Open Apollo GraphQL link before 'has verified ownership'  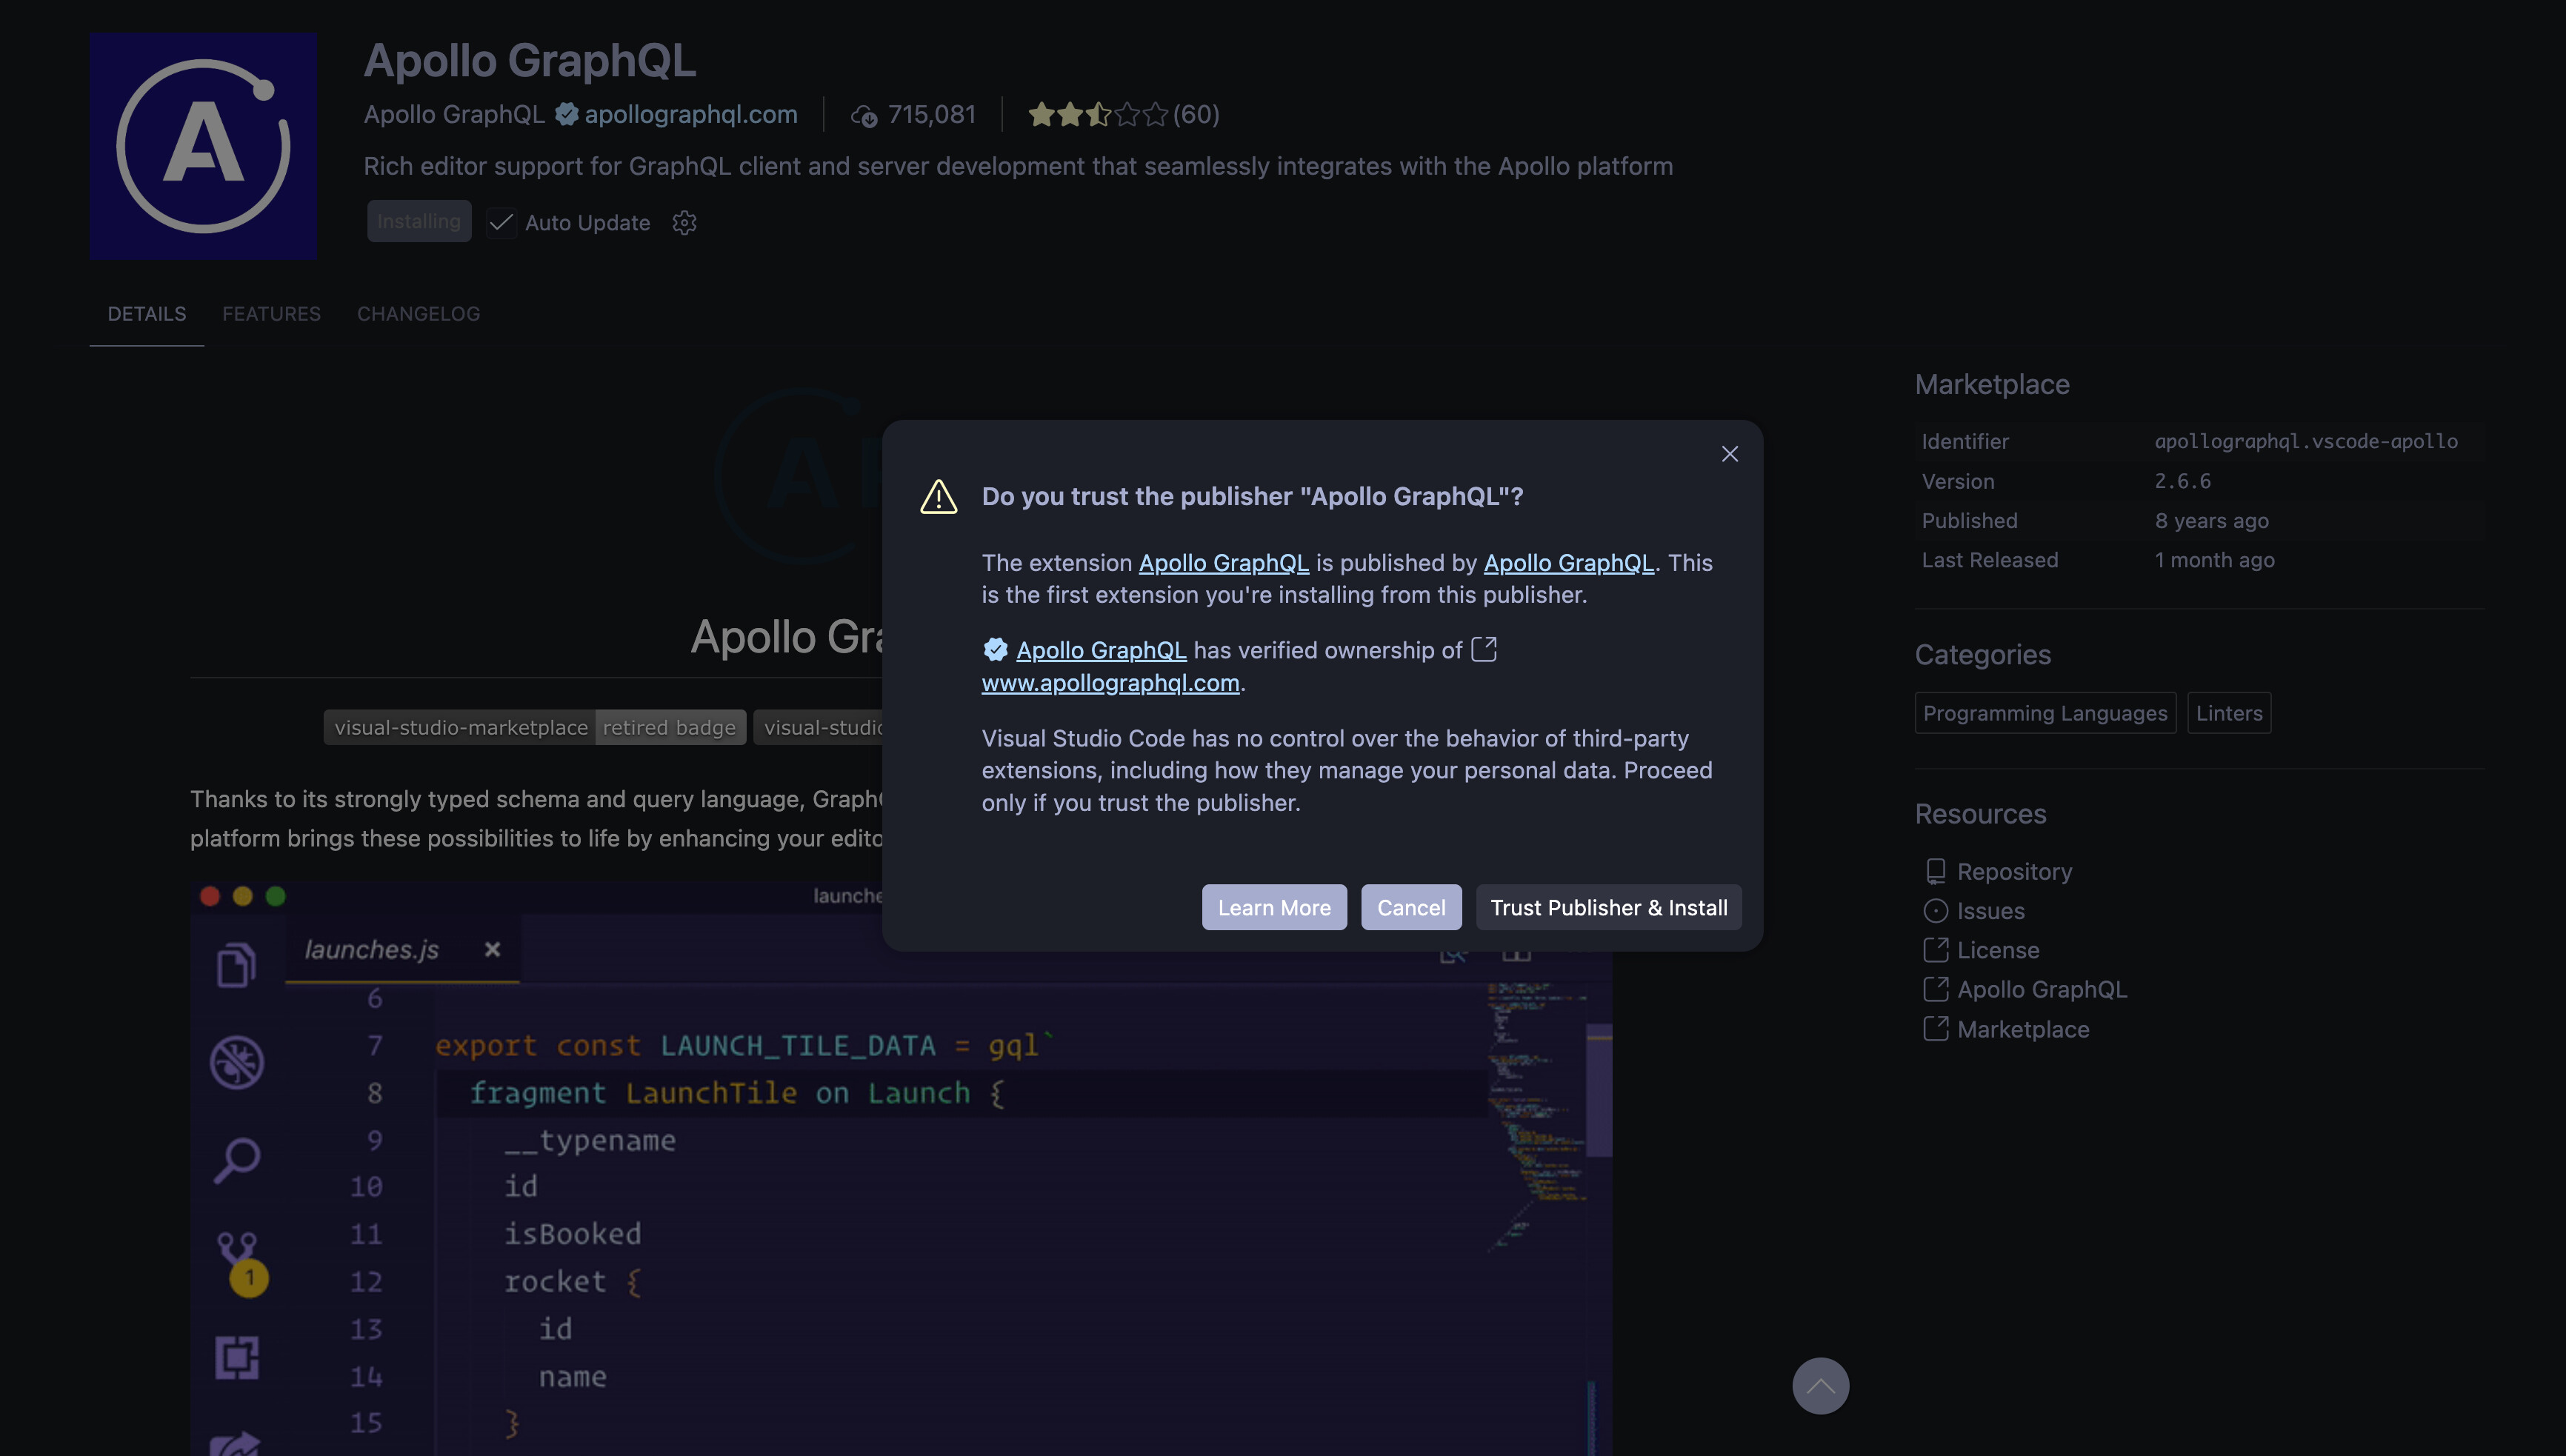pos(1101,650)
